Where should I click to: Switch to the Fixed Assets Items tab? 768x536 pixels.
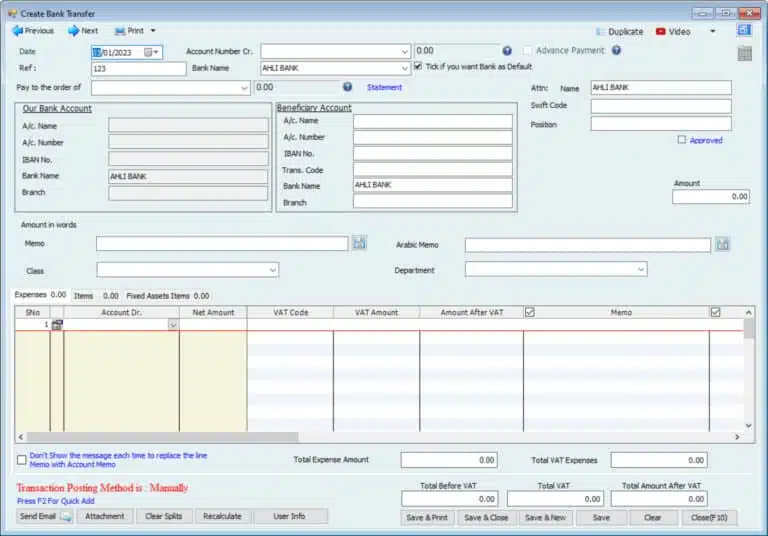pyautogui.click(x=157, y=296)
